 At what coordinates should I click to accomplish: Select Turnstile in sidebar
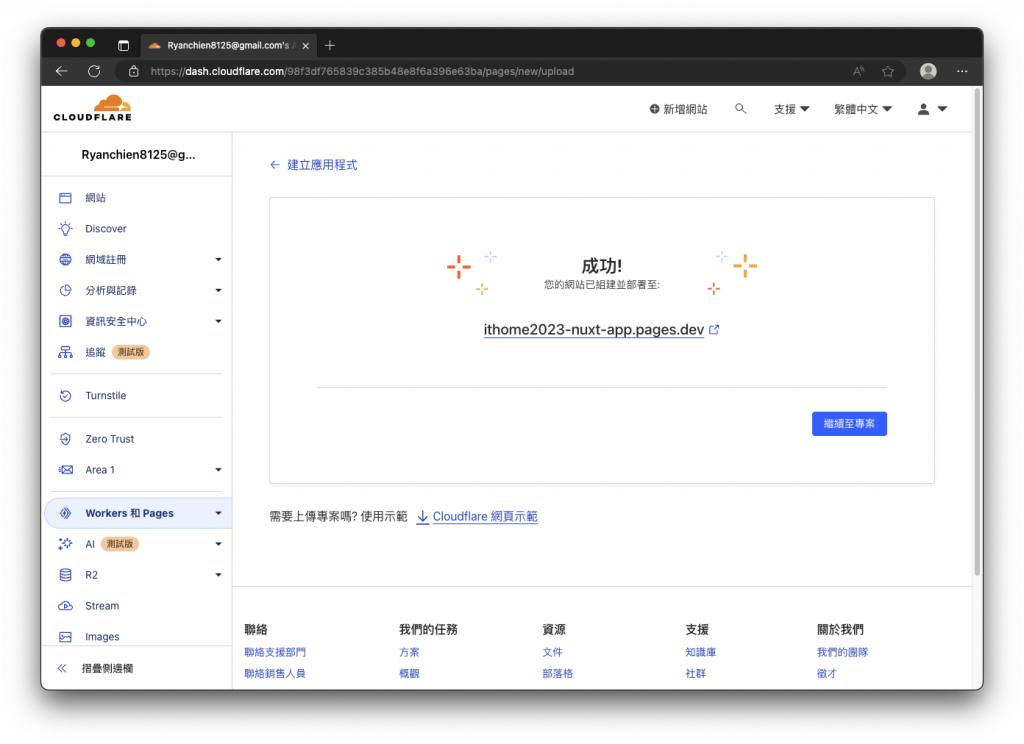(106, 395)
